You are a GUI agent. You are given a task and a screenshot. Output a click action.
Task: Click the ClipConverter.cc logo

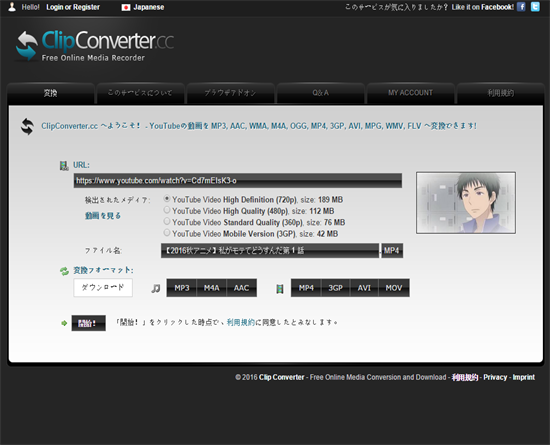click(x=95, y=46)
